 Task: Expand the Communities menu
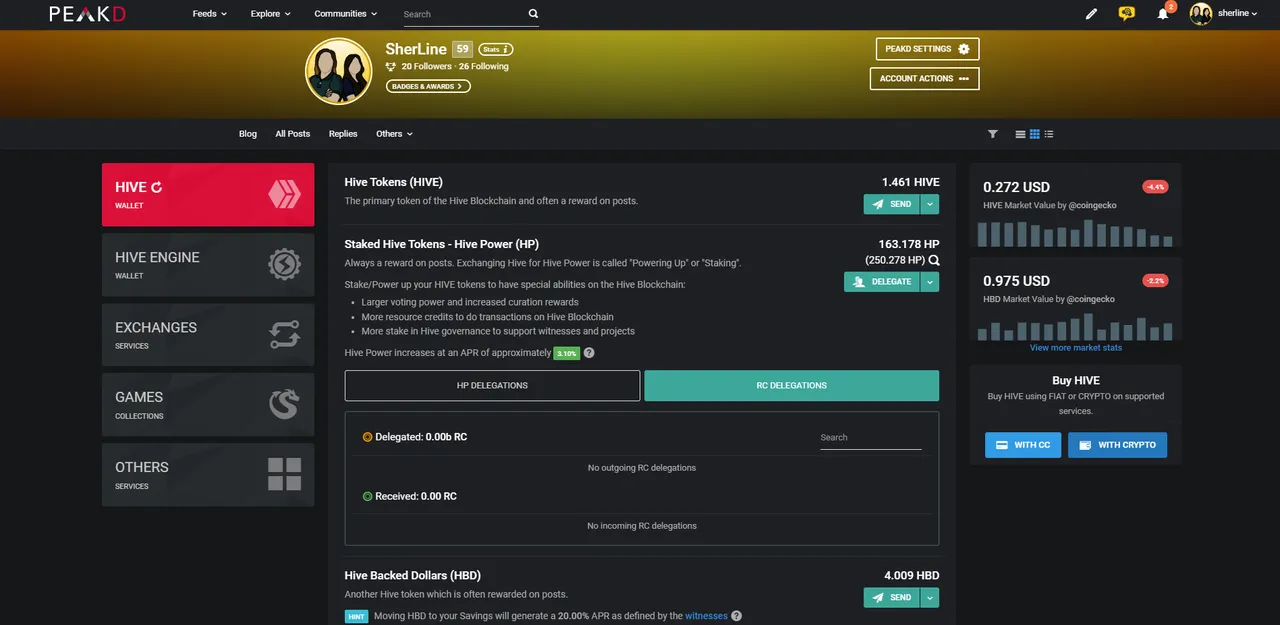coord(346,14)
